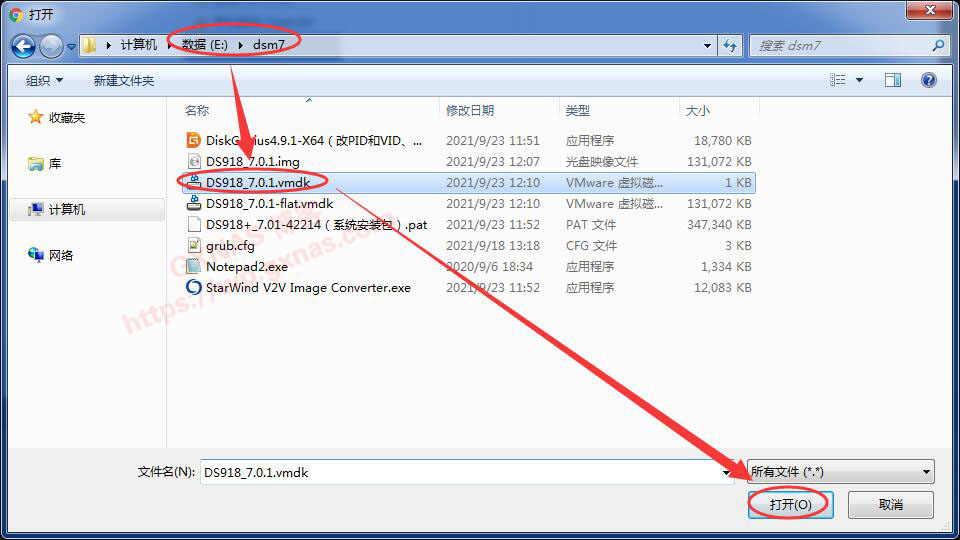Open the 组织 menu
Screen dimensions: 960x540
click(x=44, y=80)
